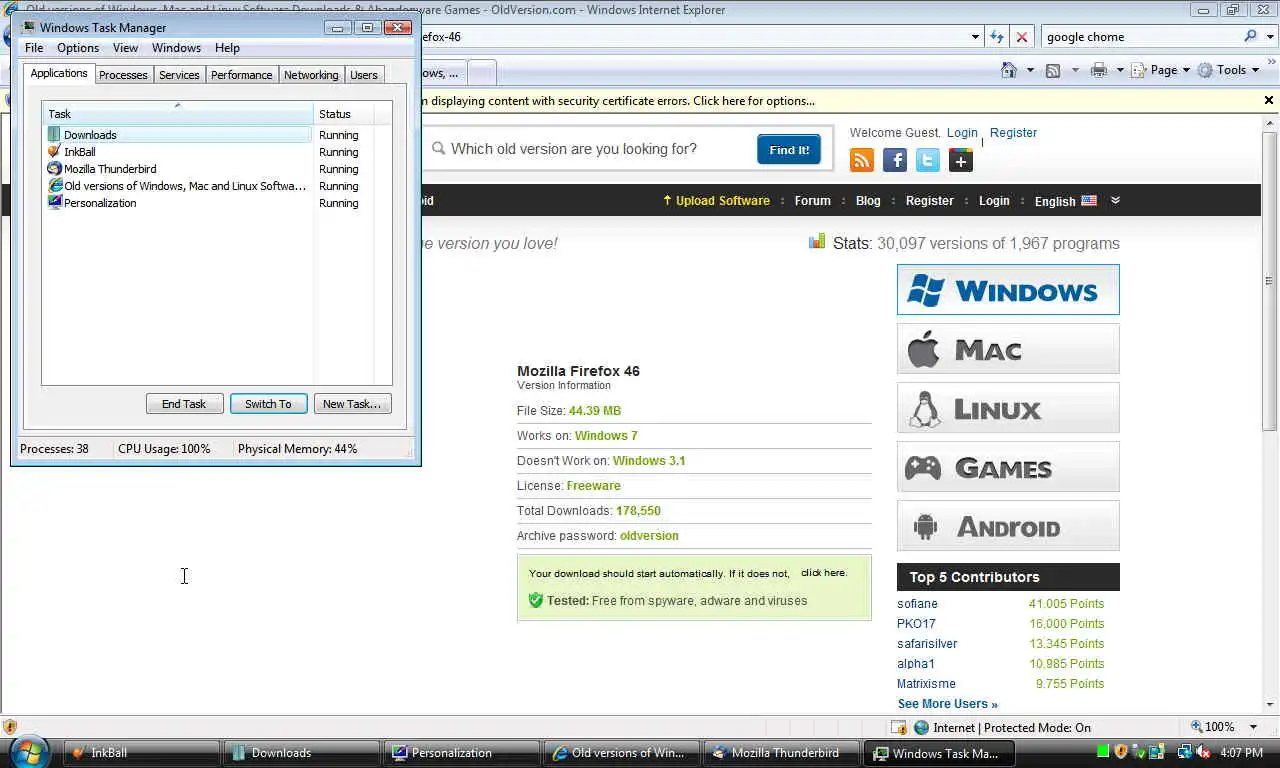Open the Twitter icon on the website header

point(928,160)
